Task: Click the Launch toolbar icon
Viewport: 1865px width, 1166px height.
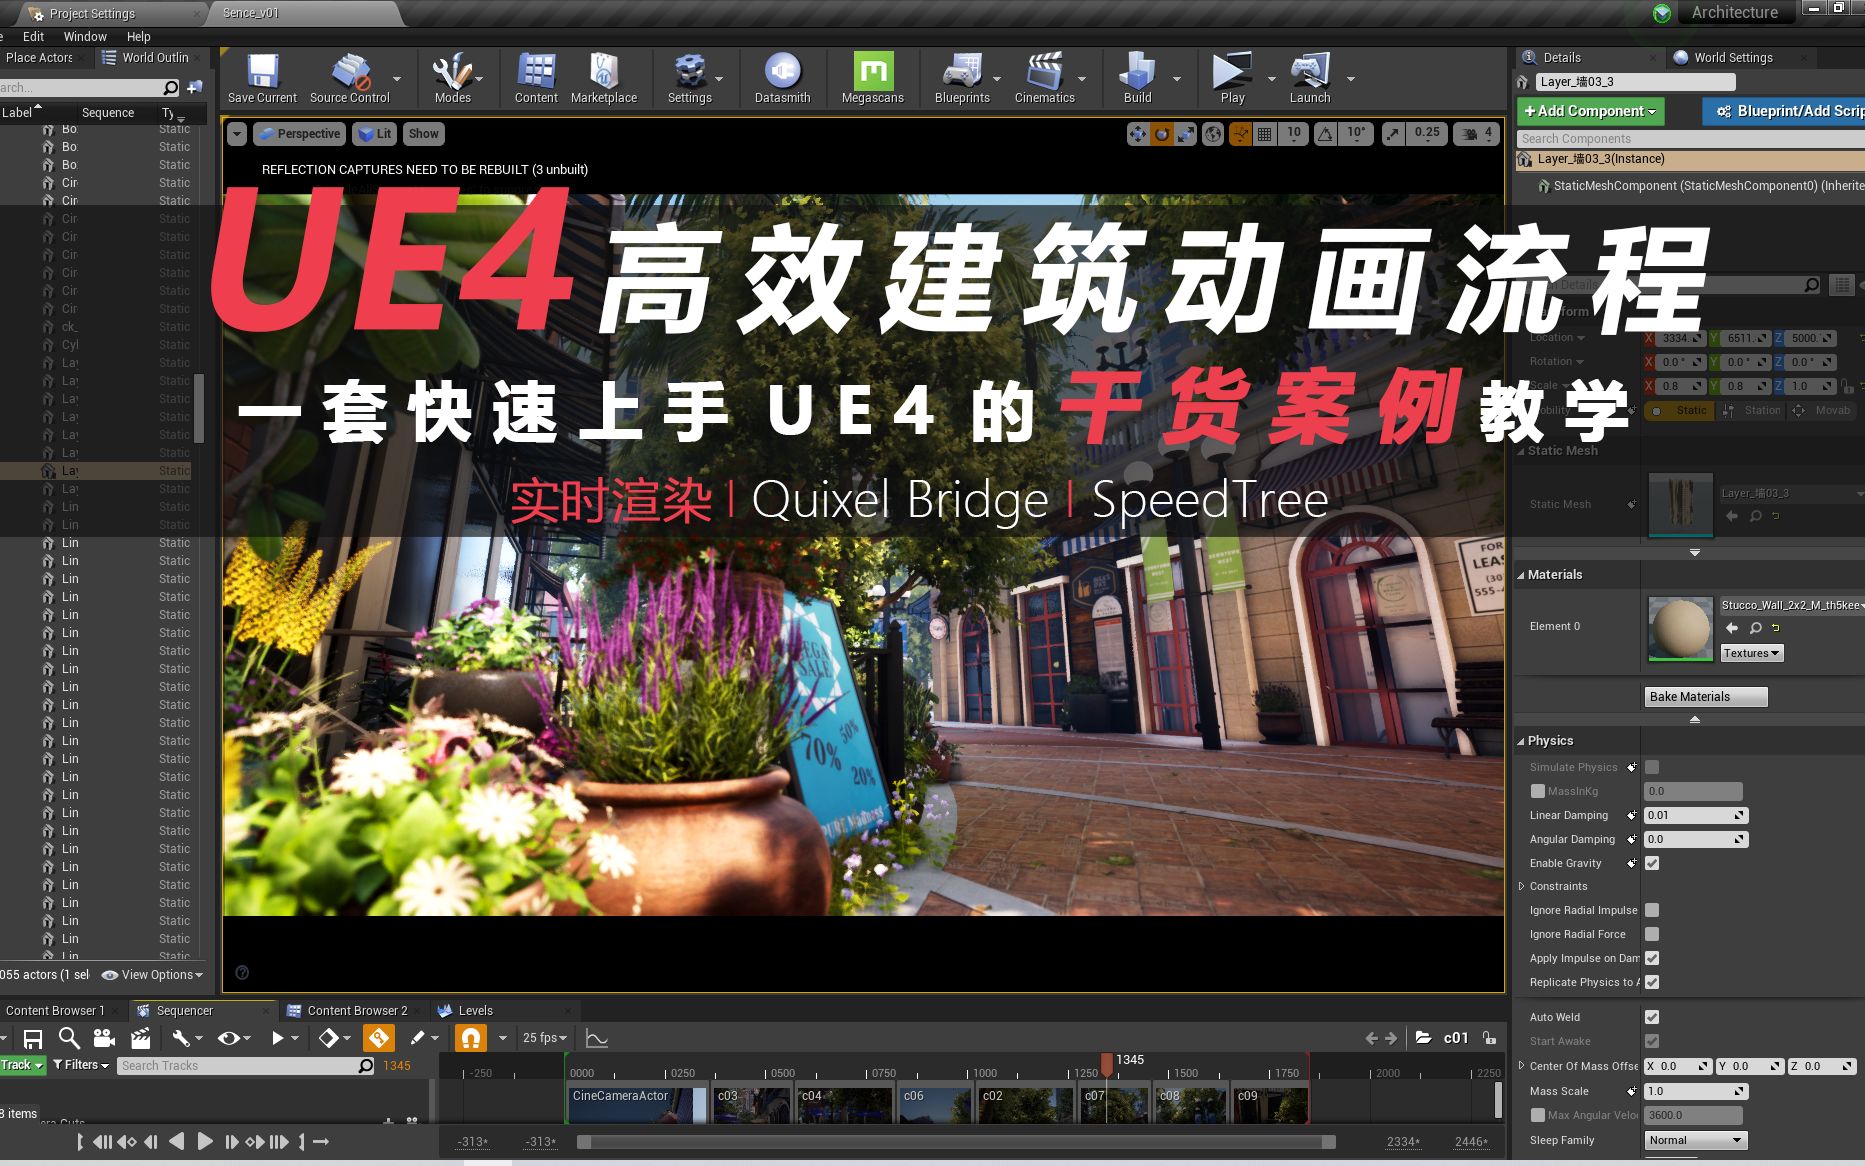Action: point(1310,78)
